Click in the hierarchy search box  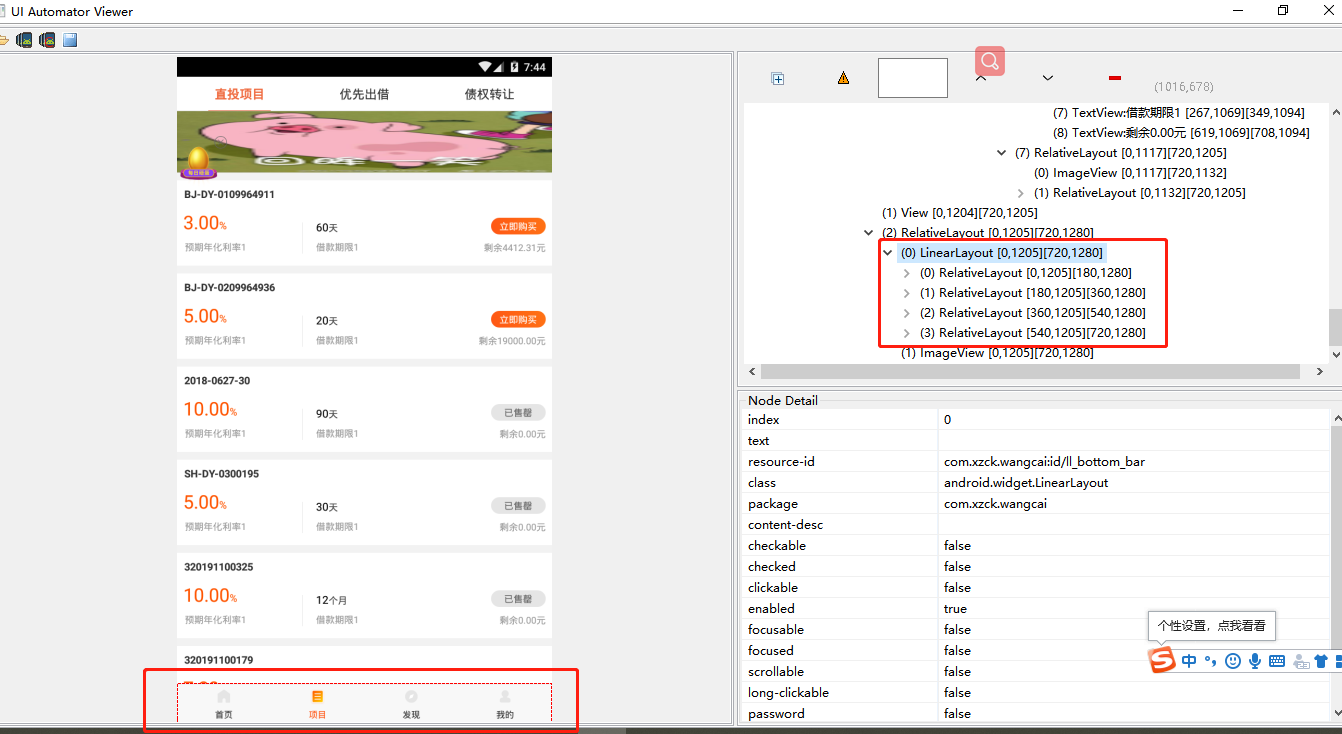[x=913, y=78]
